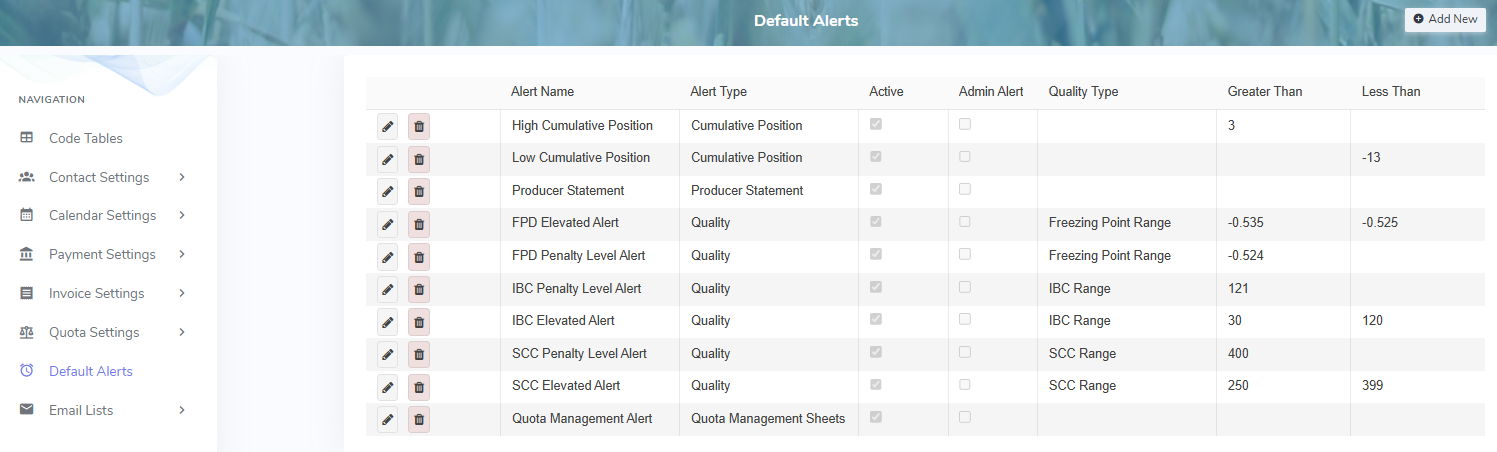Toggle Admin Alert checkbox for FPD Penalty Level Alert
Screen dimensions: 1497x452
click(965, 254)
